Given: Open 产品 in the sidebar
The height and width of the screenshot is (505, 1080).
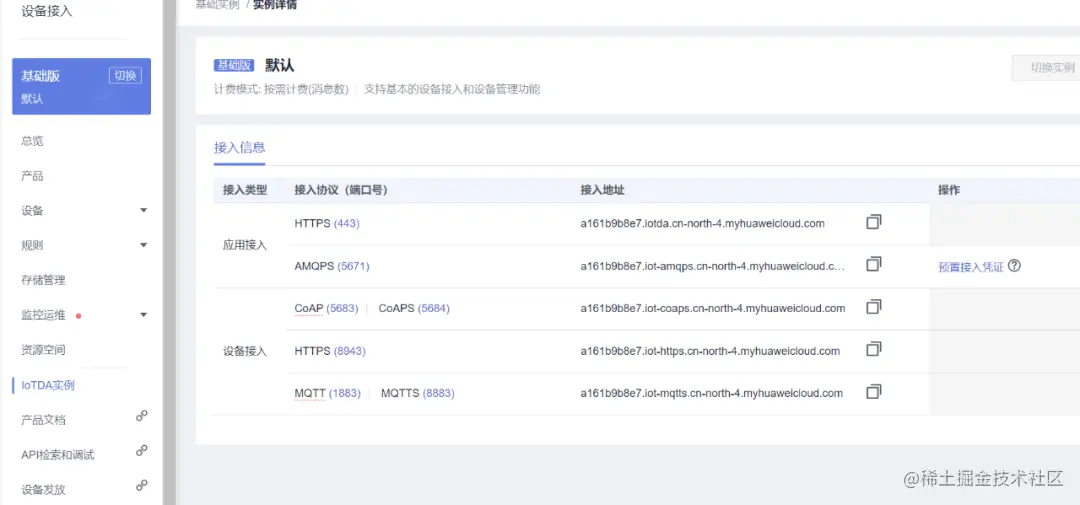Looking at the screenshot, I should [x=32, y=176].
